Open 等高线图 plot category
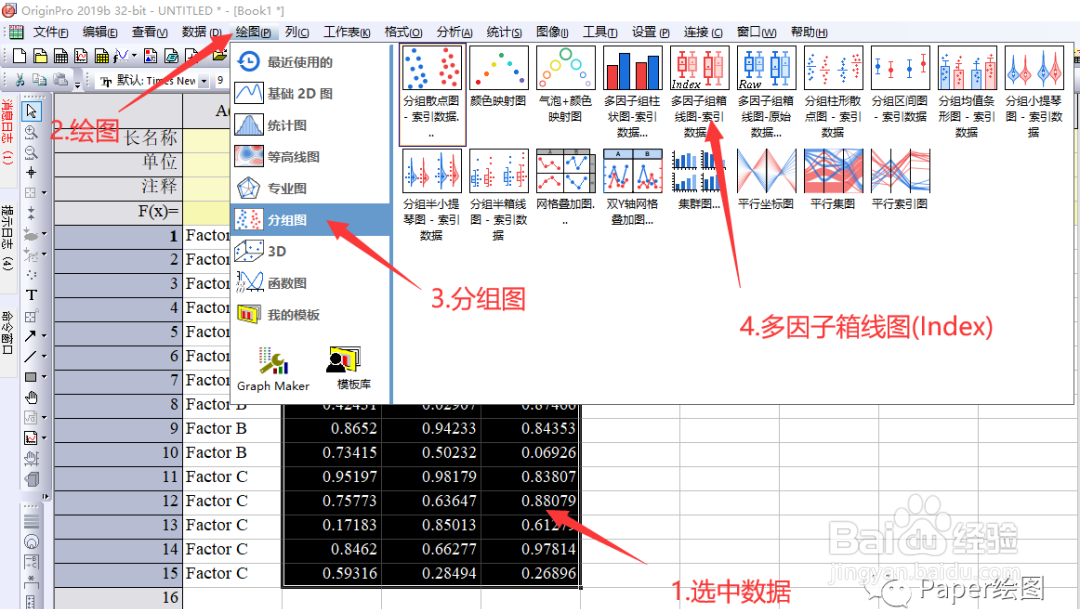This screenshot has height=609, width=1080. (x=311, y=156)
